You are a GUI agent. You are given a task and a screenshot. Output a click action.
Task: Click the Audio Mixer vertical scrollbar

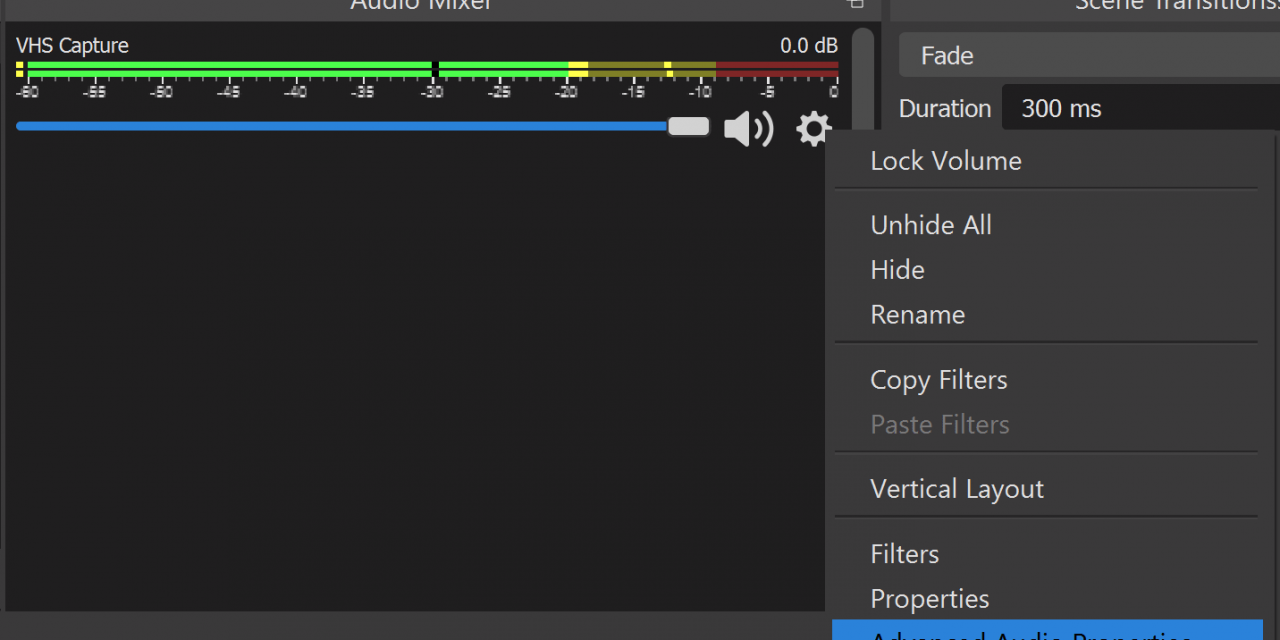862,80
